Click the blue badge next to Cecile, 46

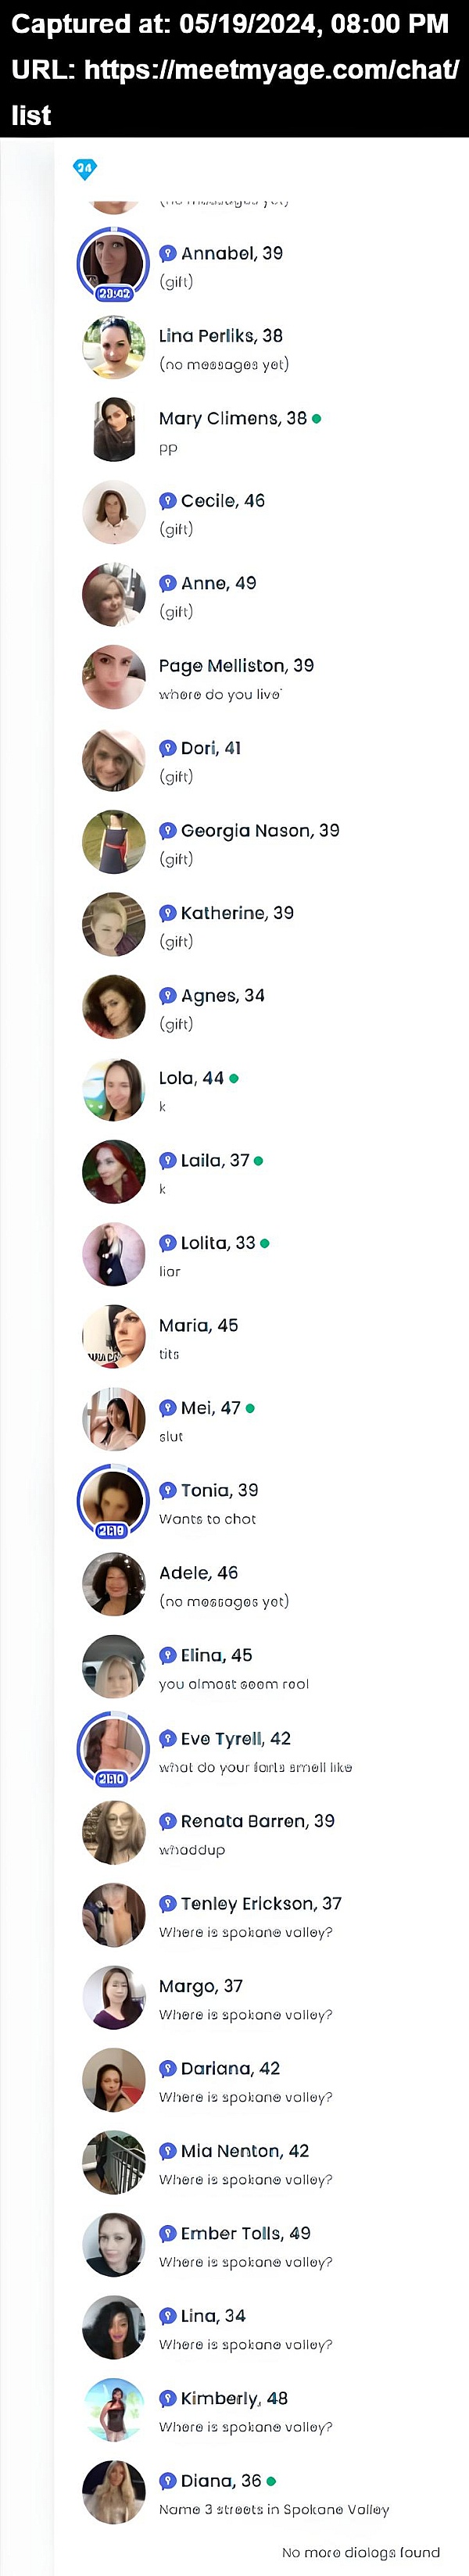tap(168, 501)
